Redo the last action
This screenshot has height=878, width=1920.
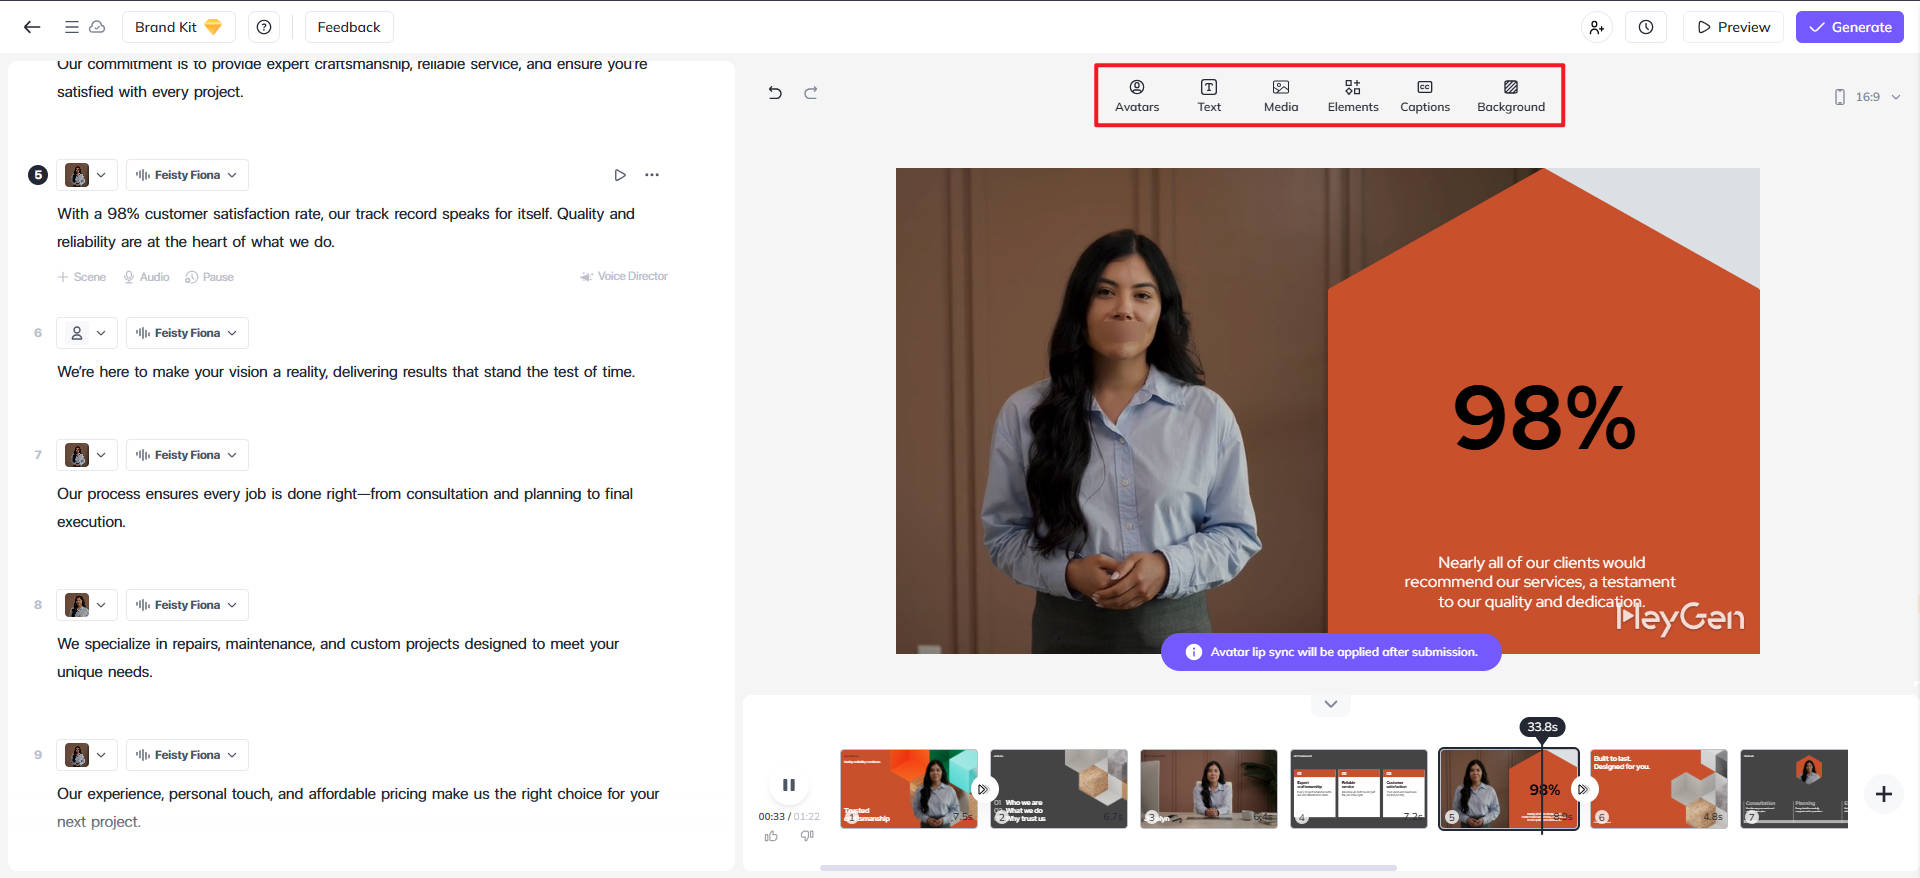tap(811, 93)
